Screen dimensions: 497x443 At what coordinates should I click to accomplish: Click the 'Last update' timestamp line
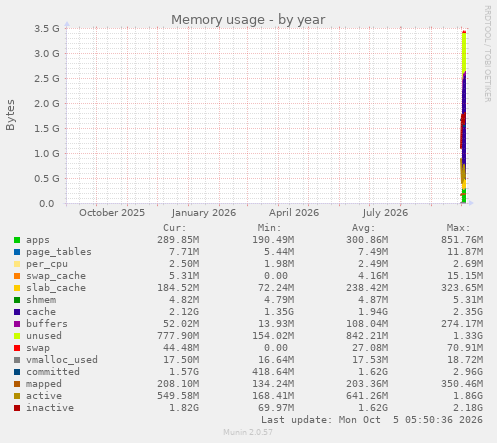(372, 420)
